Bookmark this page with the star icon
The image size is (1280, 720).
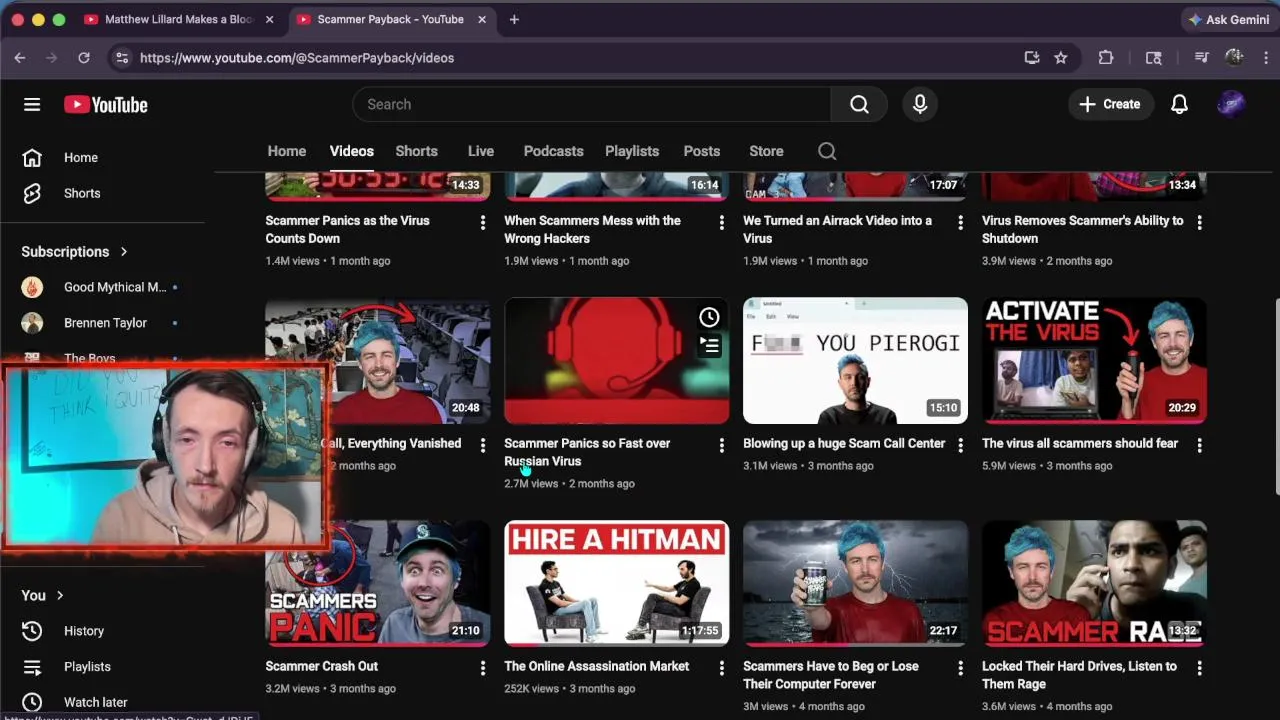pyautogui.click(x=1061, y=58)
